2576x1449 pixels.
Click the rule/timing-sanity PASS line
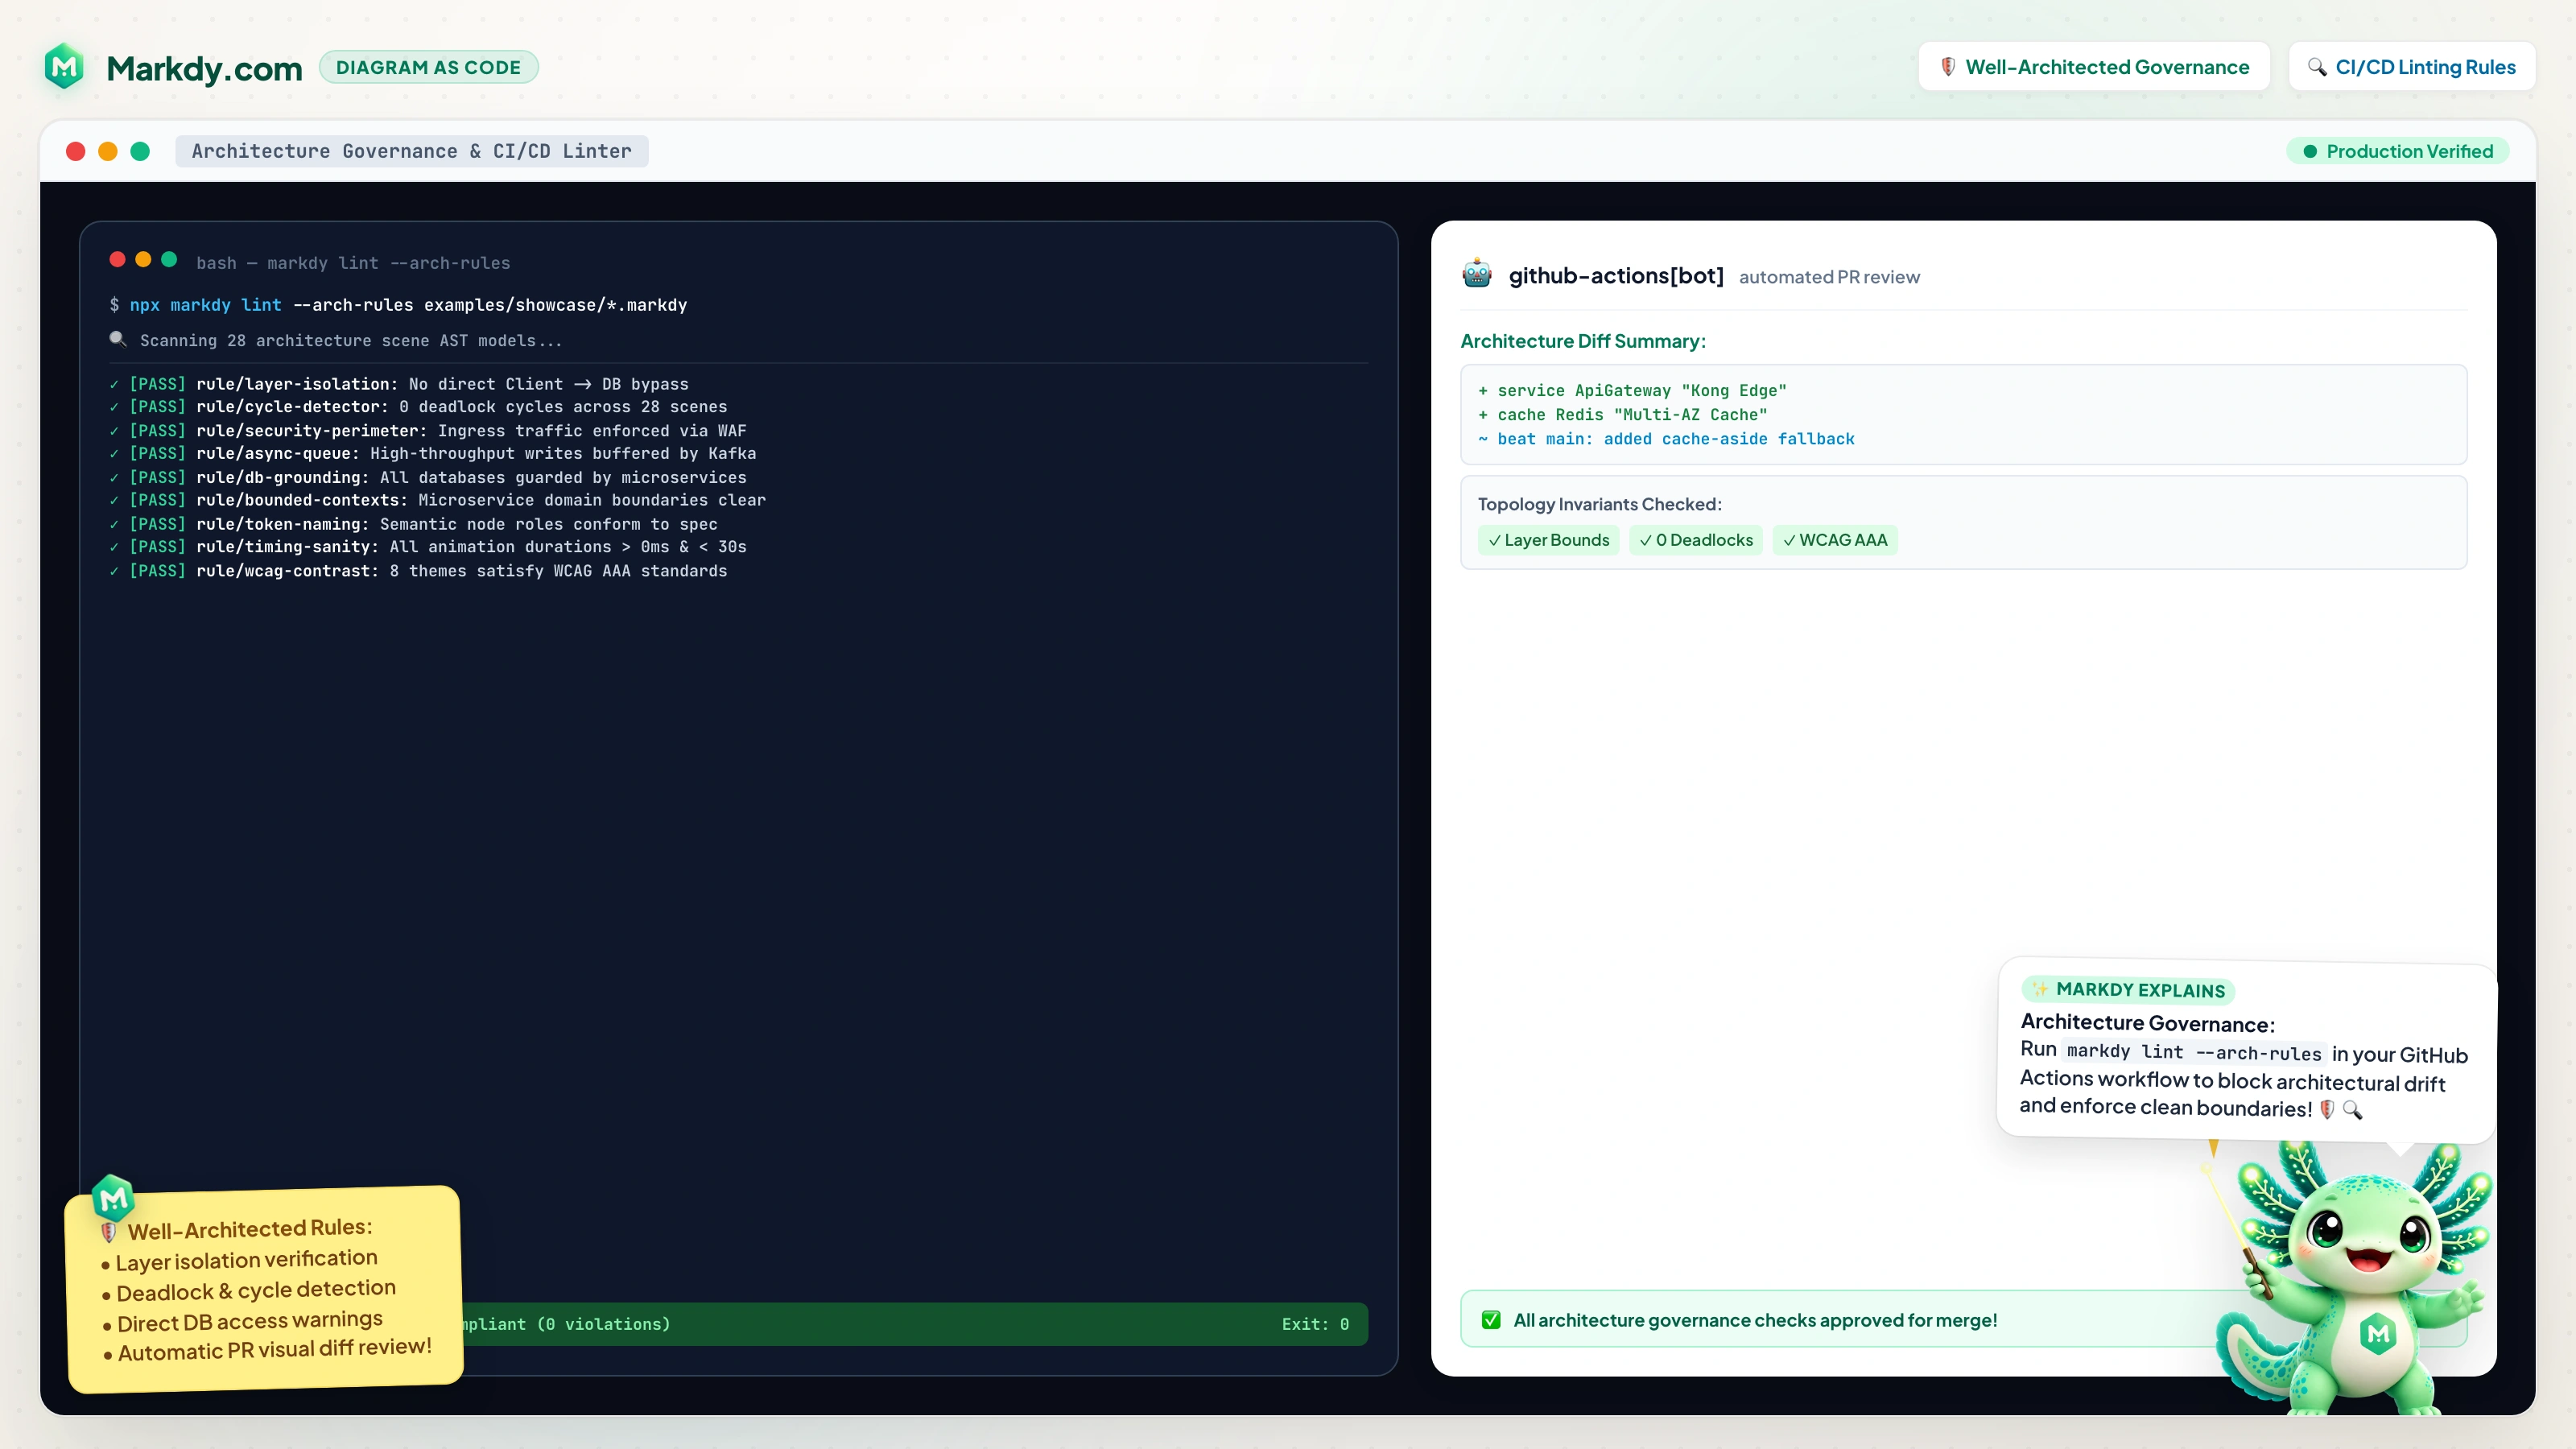point(428,547)
